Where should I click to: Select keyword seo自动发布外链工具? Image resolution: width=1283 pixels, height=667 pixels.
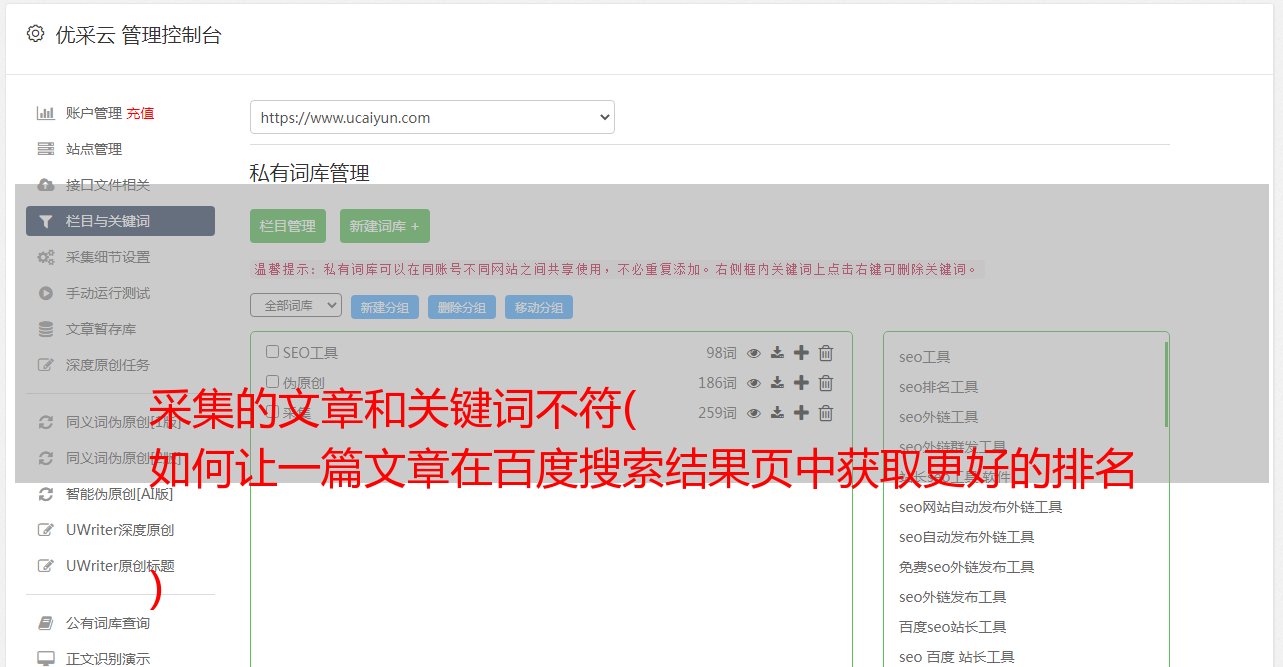pyautogui.click(x=966, y=537)
